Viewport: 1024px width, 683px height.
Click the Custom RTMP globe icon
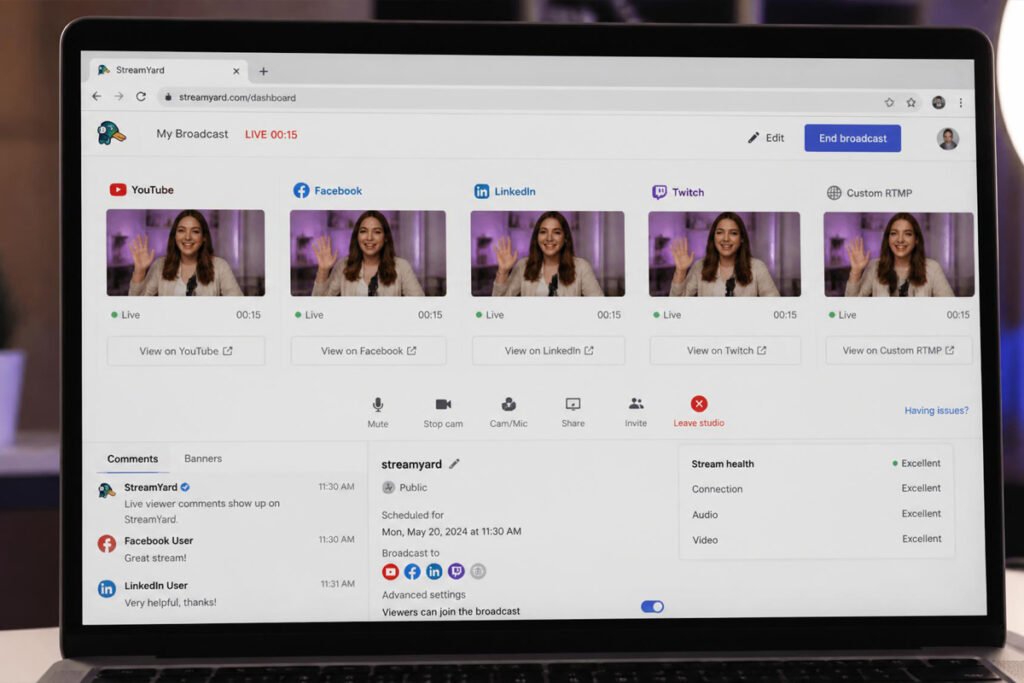[x=834, y=193]
